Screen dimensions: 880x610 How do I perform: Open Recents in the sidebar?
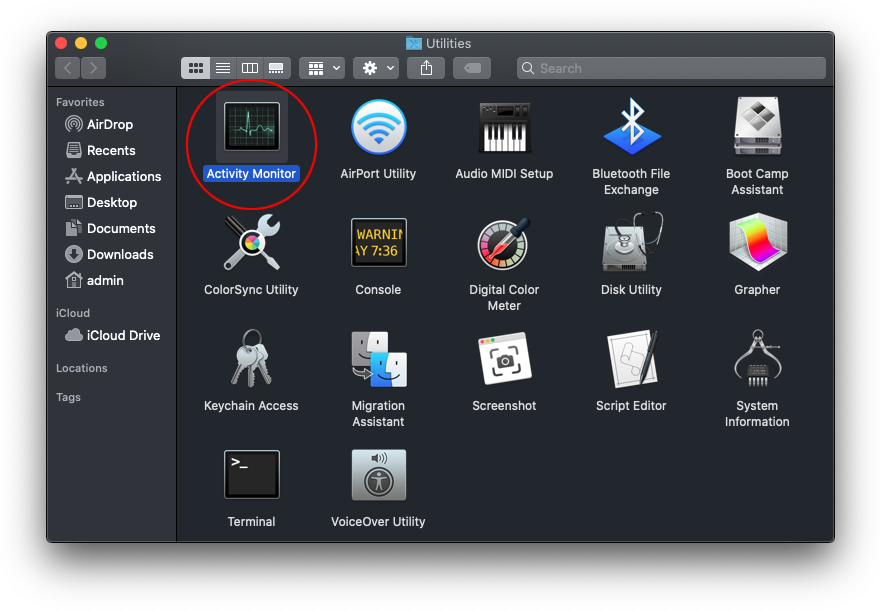100,150
